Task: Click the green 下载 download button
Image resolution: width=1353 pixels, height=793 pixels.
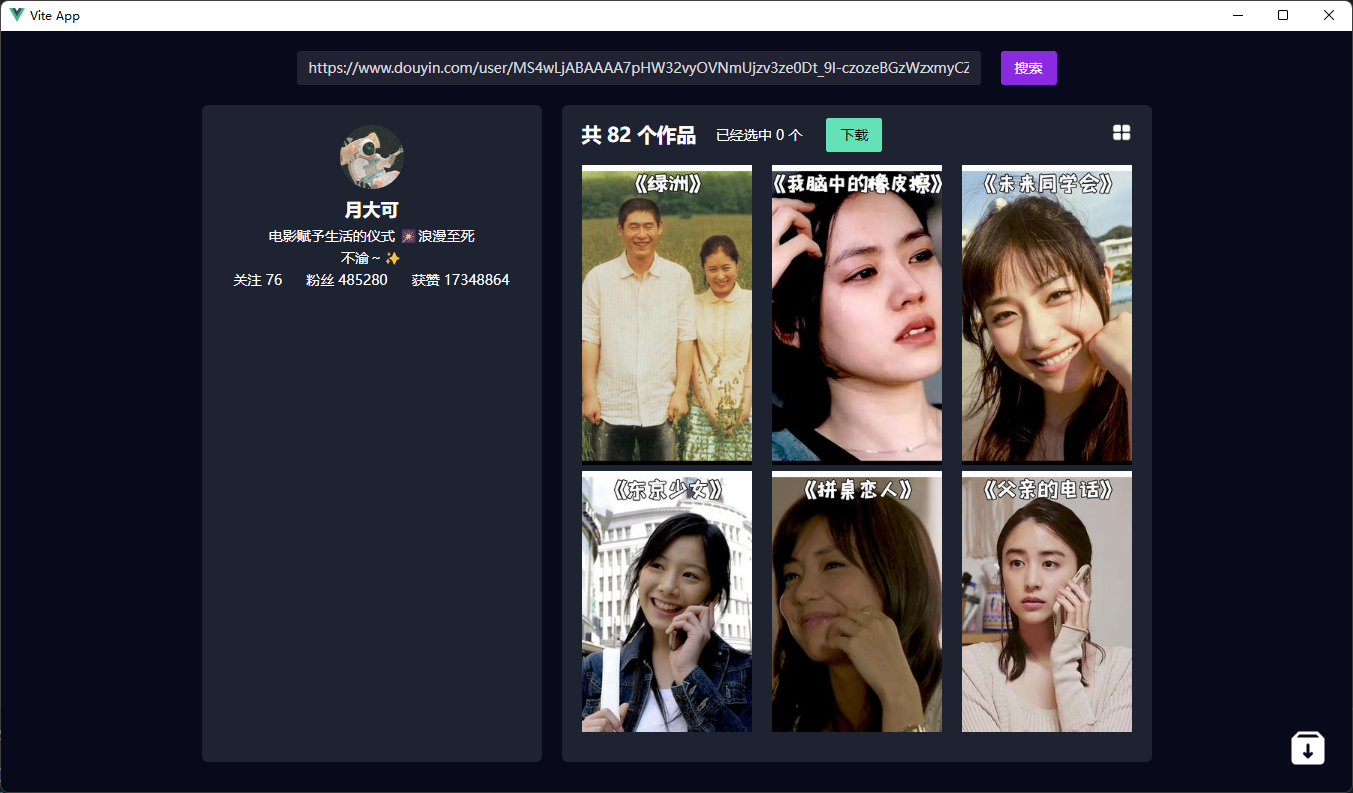Action: 853,135
